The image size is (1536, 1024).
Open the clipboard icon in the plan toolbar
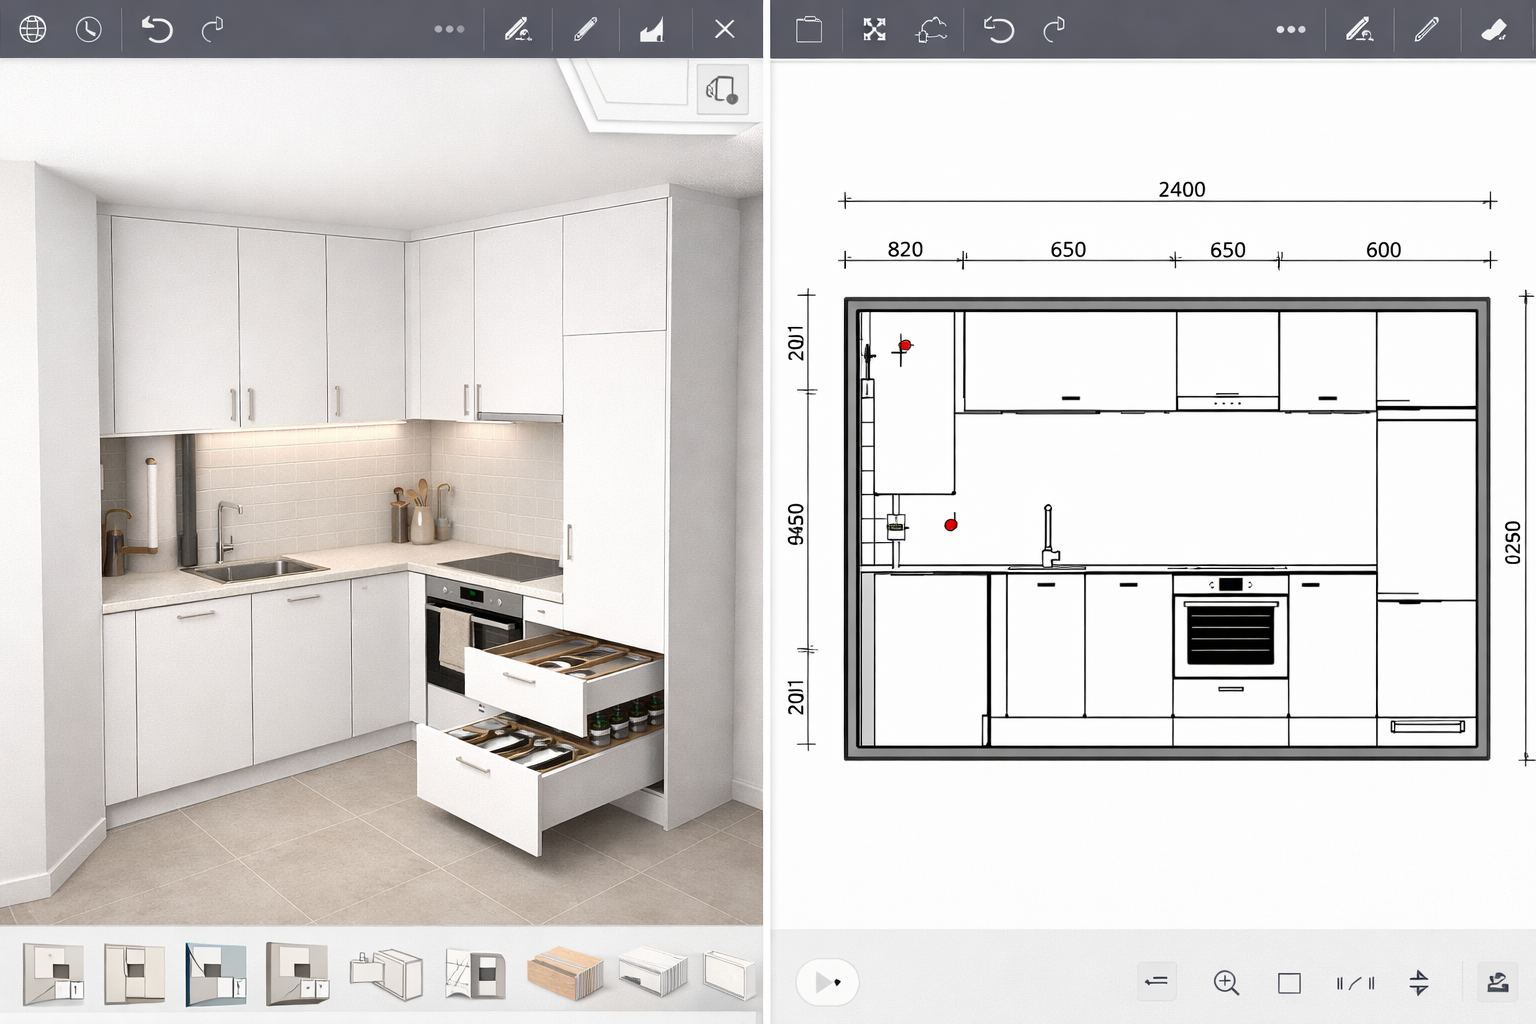(809, 29)
